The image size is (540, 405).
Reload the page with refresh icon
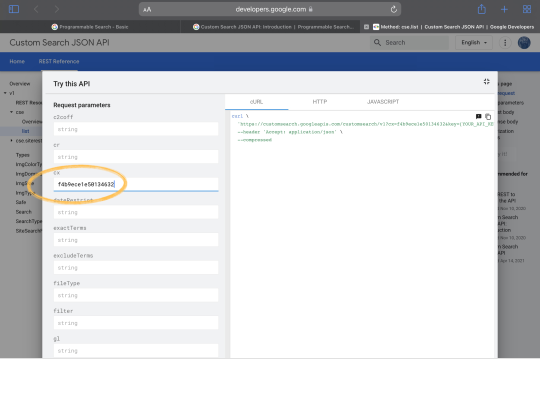(x=394, y=9)
